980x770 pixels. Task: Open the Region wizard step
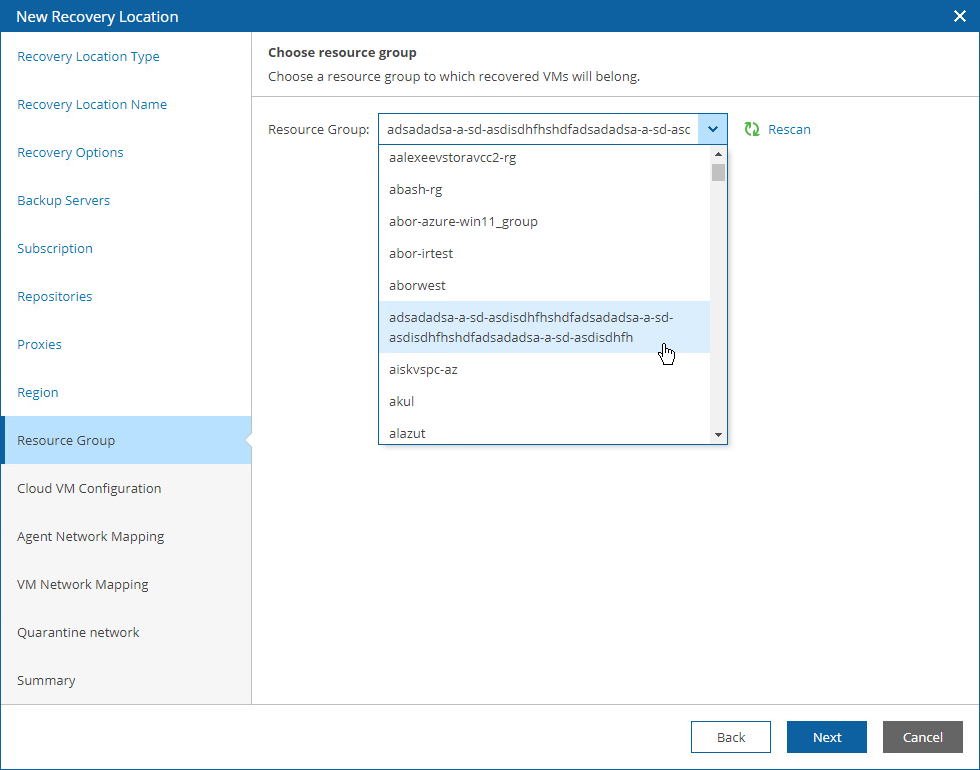coord(38,393)
